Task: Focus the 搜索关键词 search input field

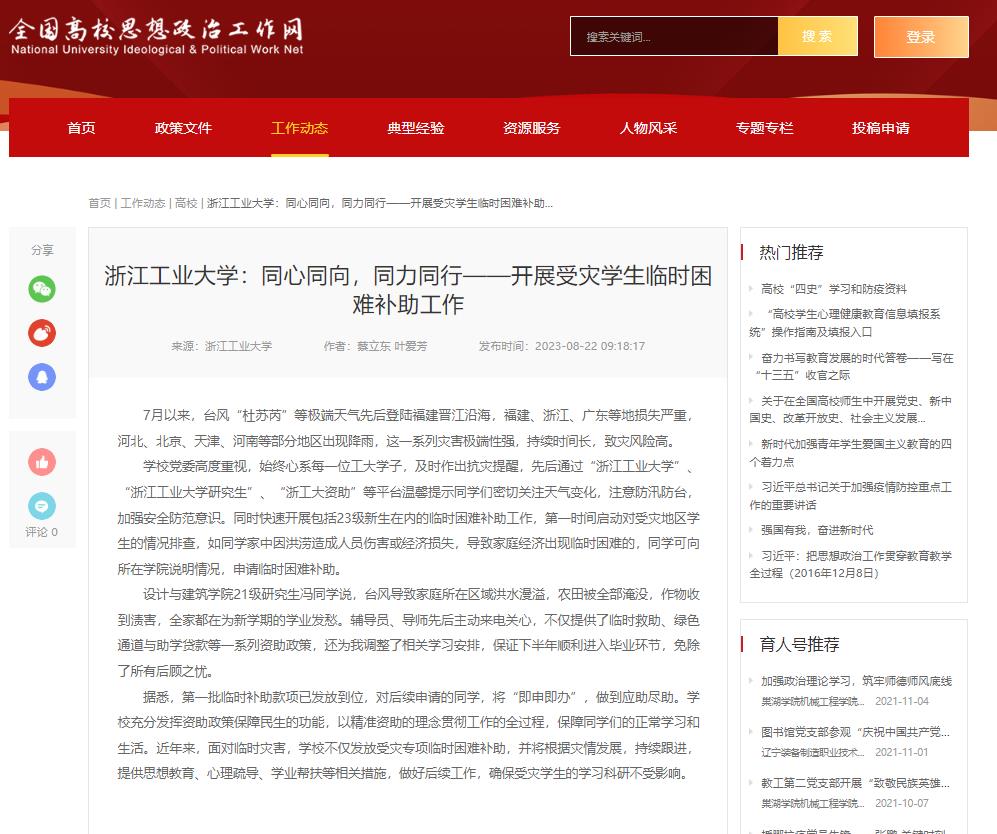Action: click(673, 36)
